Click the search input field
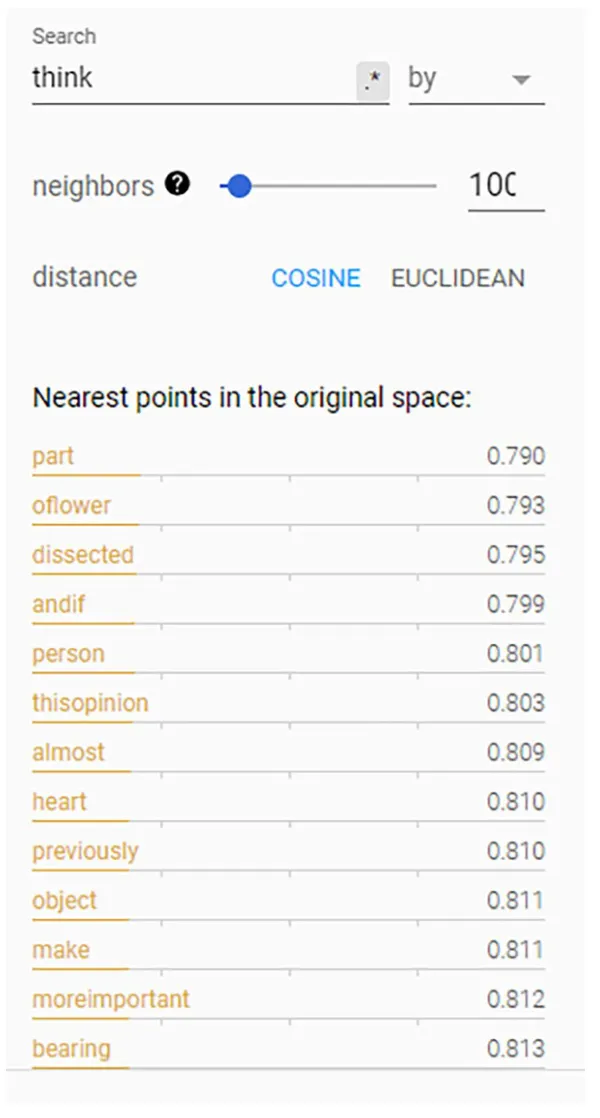600x1118 pixels. 190,79
